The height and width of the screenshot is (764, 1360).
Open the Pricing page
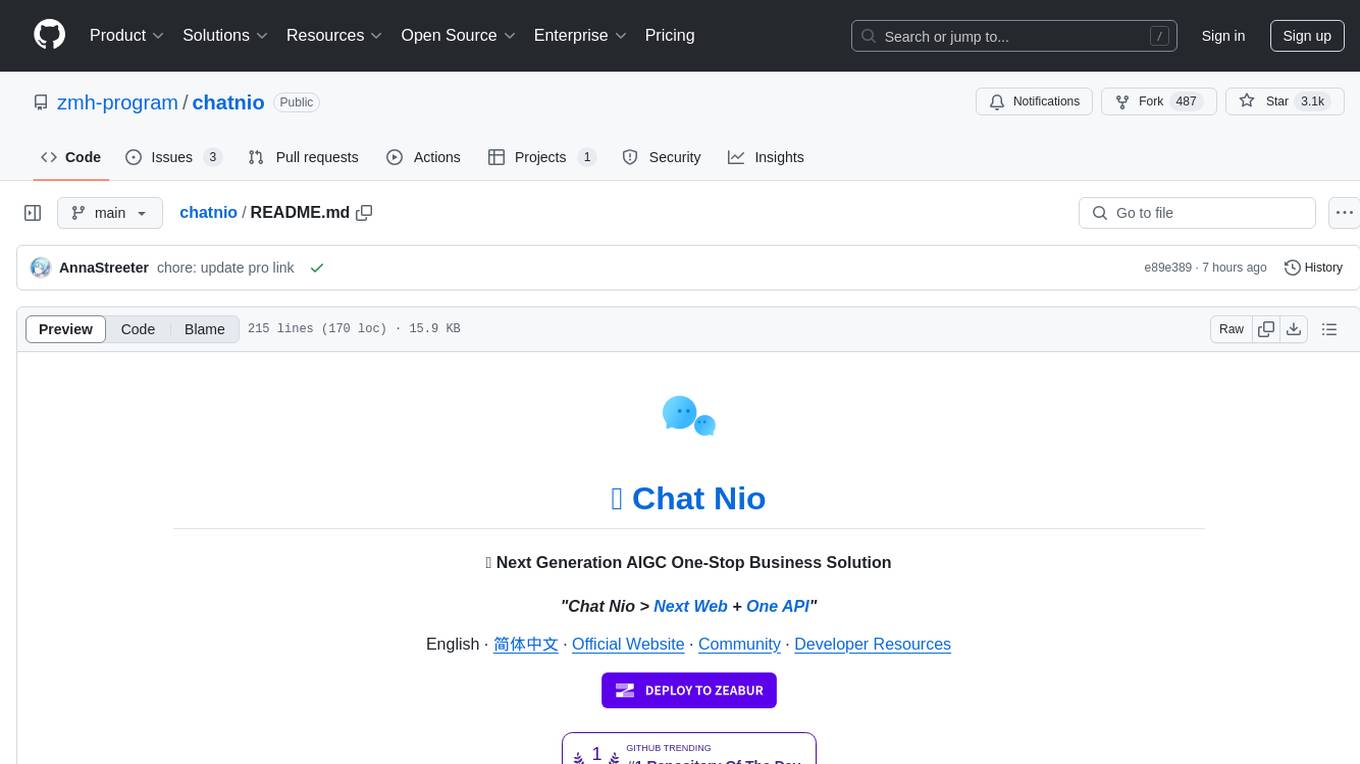click(670, 36)
